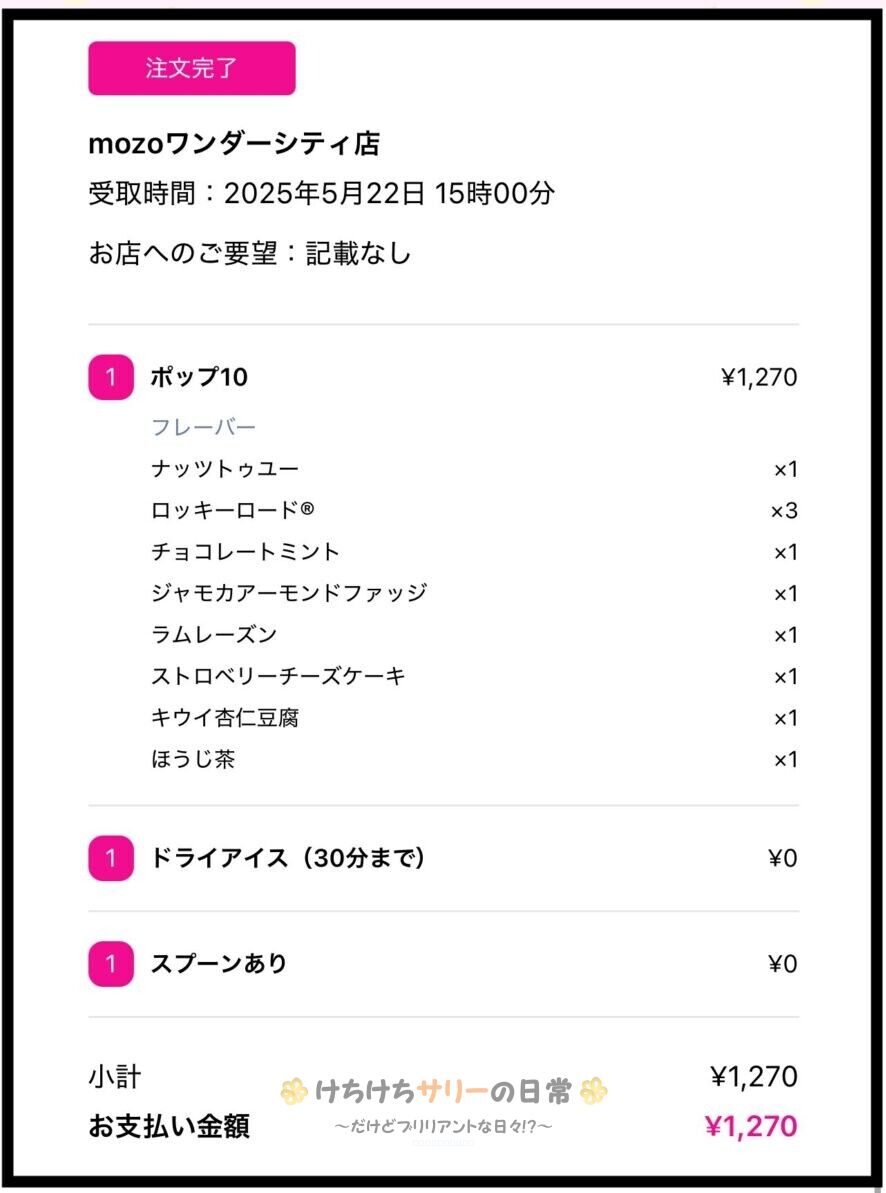Image resolution: width=886 pixels, height=1193 pixels.
Task: Select the キウイ杏仁豆腐 flavor
Action: [x=225, y=718]
